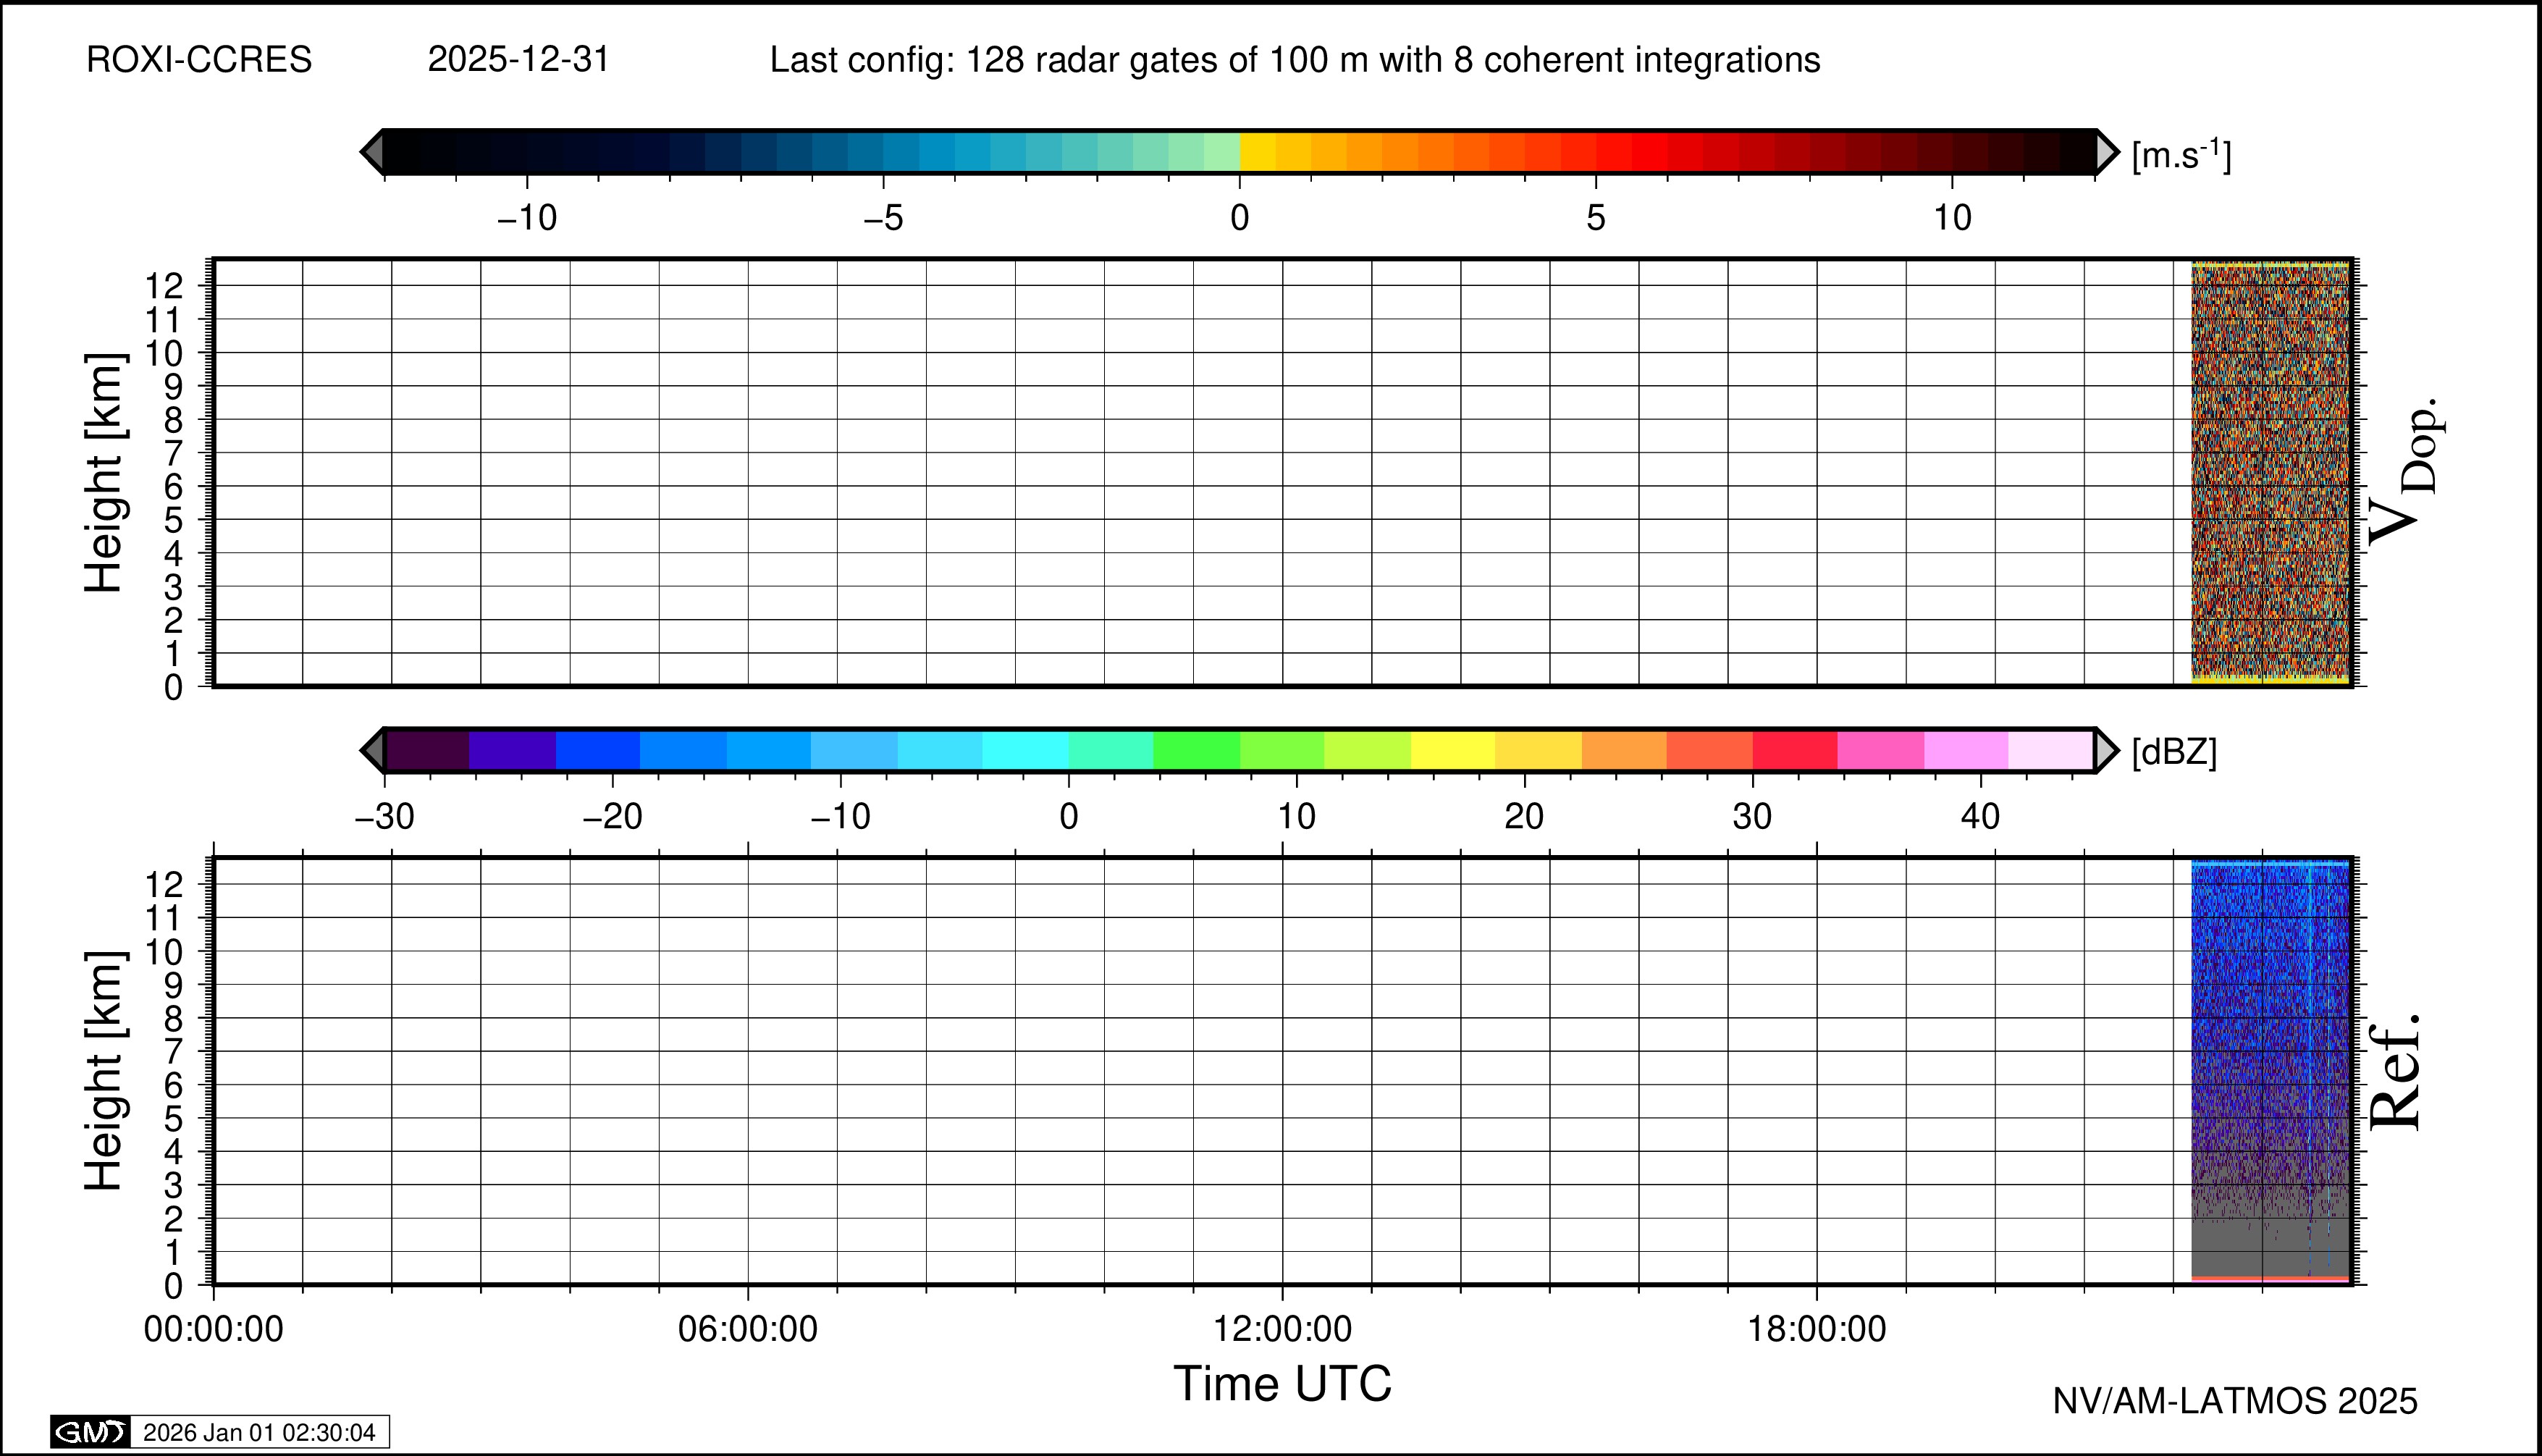This screenshot has width=2542, height=1456.
Task: Click left arrow of dBZ colorbar
Action: [372, 750]
